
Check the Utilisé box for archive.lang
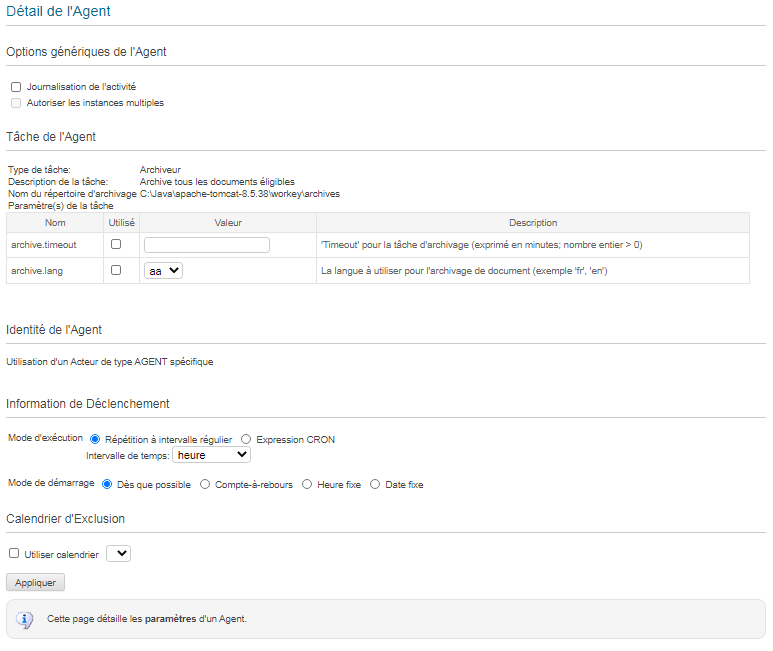click(116, 270)
